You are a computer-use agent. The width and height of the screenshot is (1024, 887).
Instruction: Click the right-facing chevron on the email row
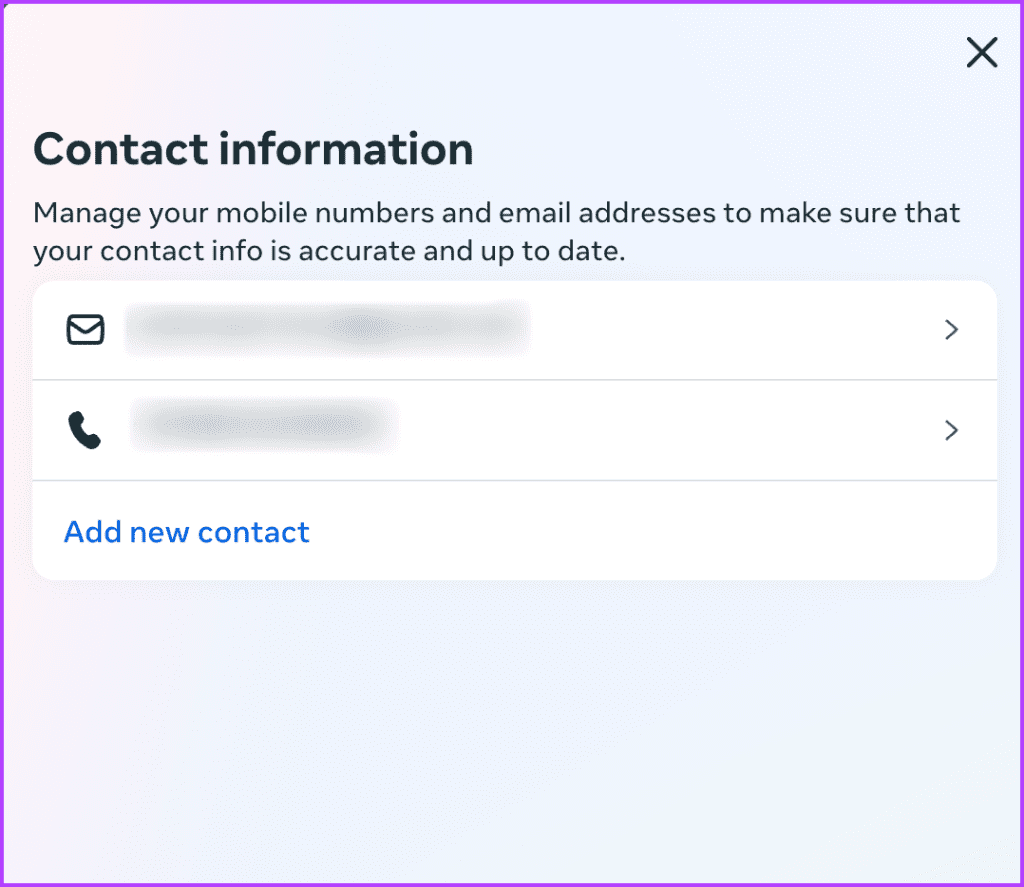[x=951, y=330]
